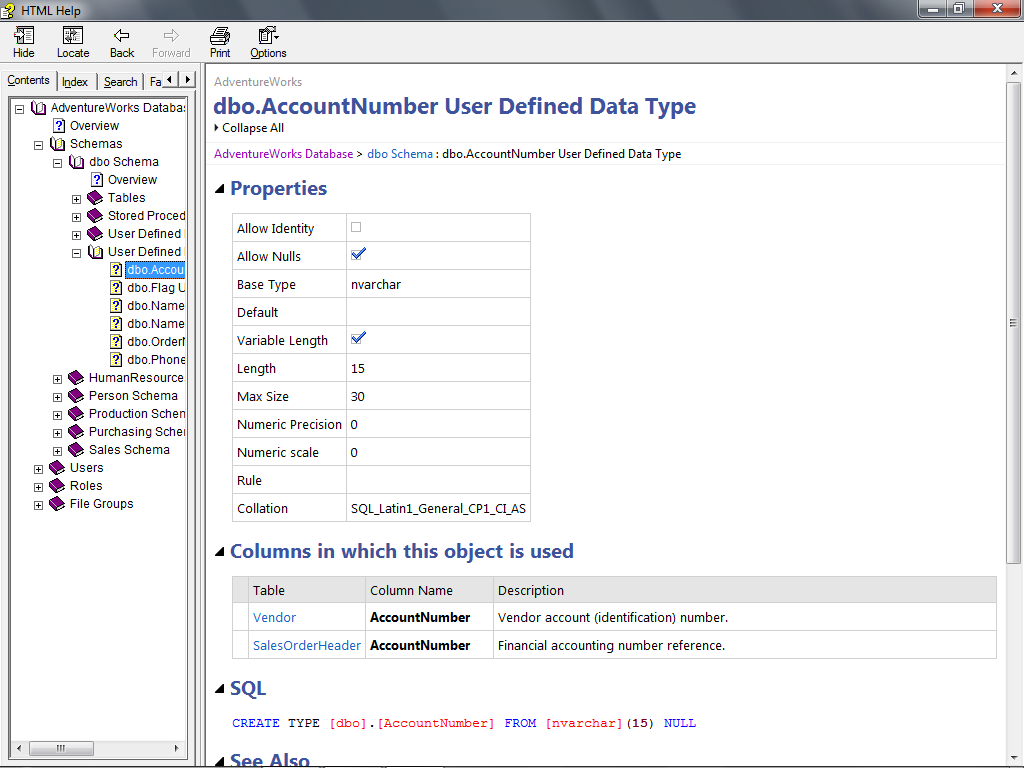1024x768 pixels.
Task: Click Collapse All link
Action: (x=252, y=128)
